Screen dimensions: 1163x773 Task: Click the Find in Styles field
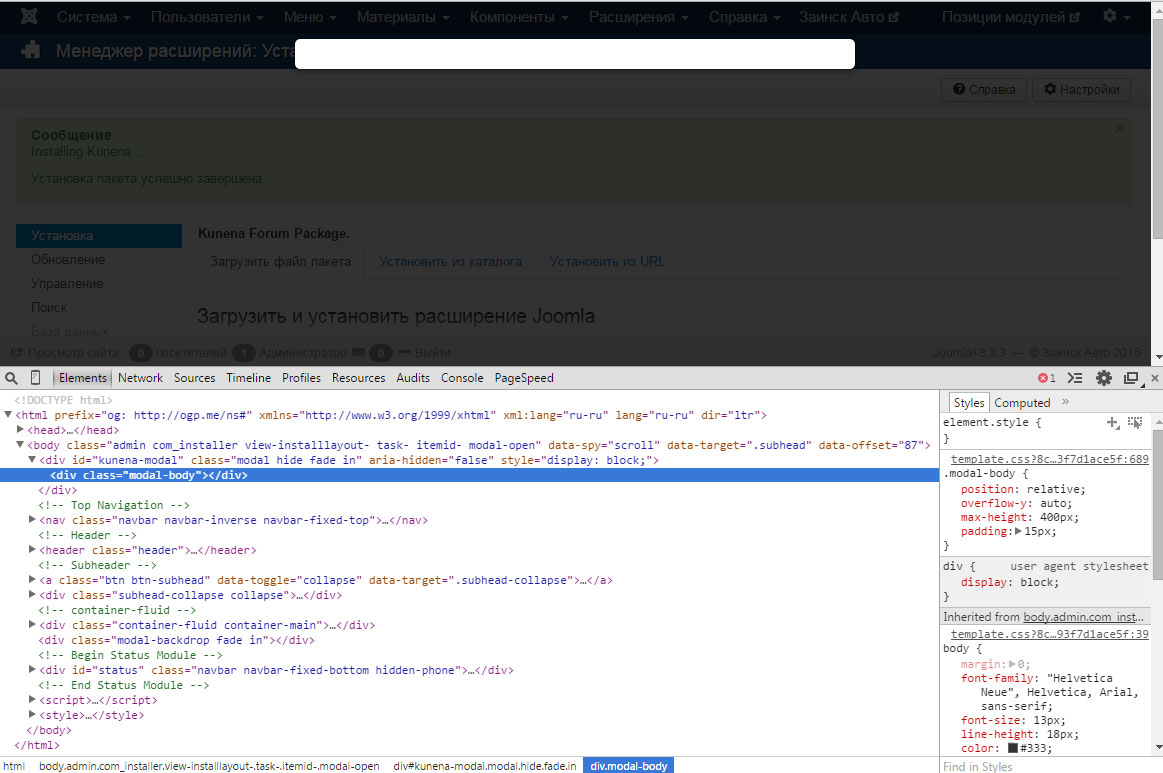tap(1040, 766)
